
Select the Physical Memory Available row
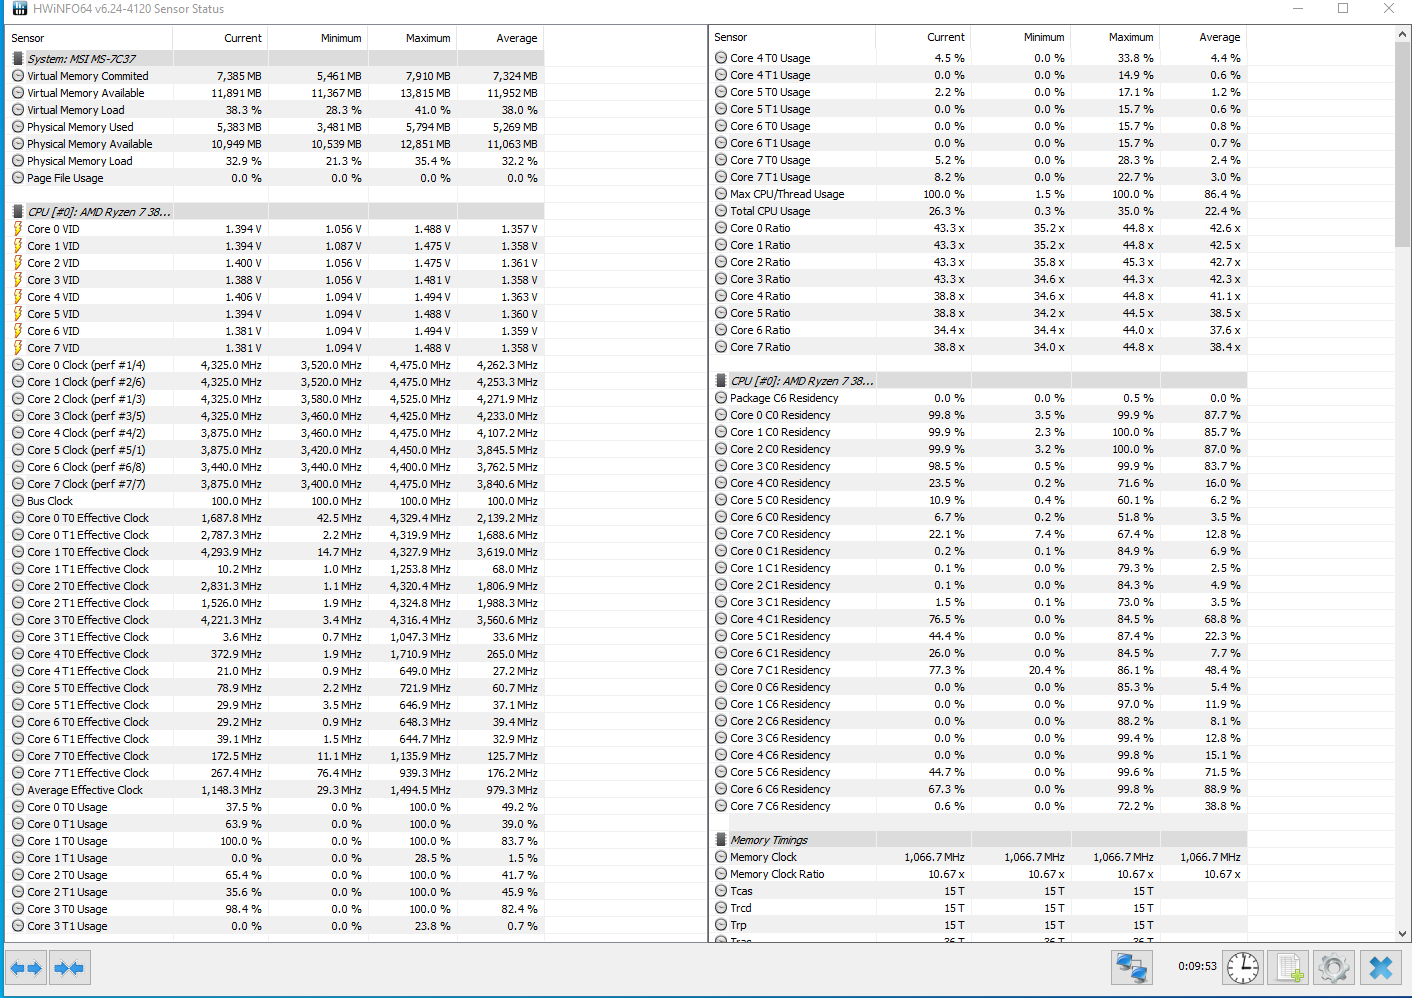[276, 144]
